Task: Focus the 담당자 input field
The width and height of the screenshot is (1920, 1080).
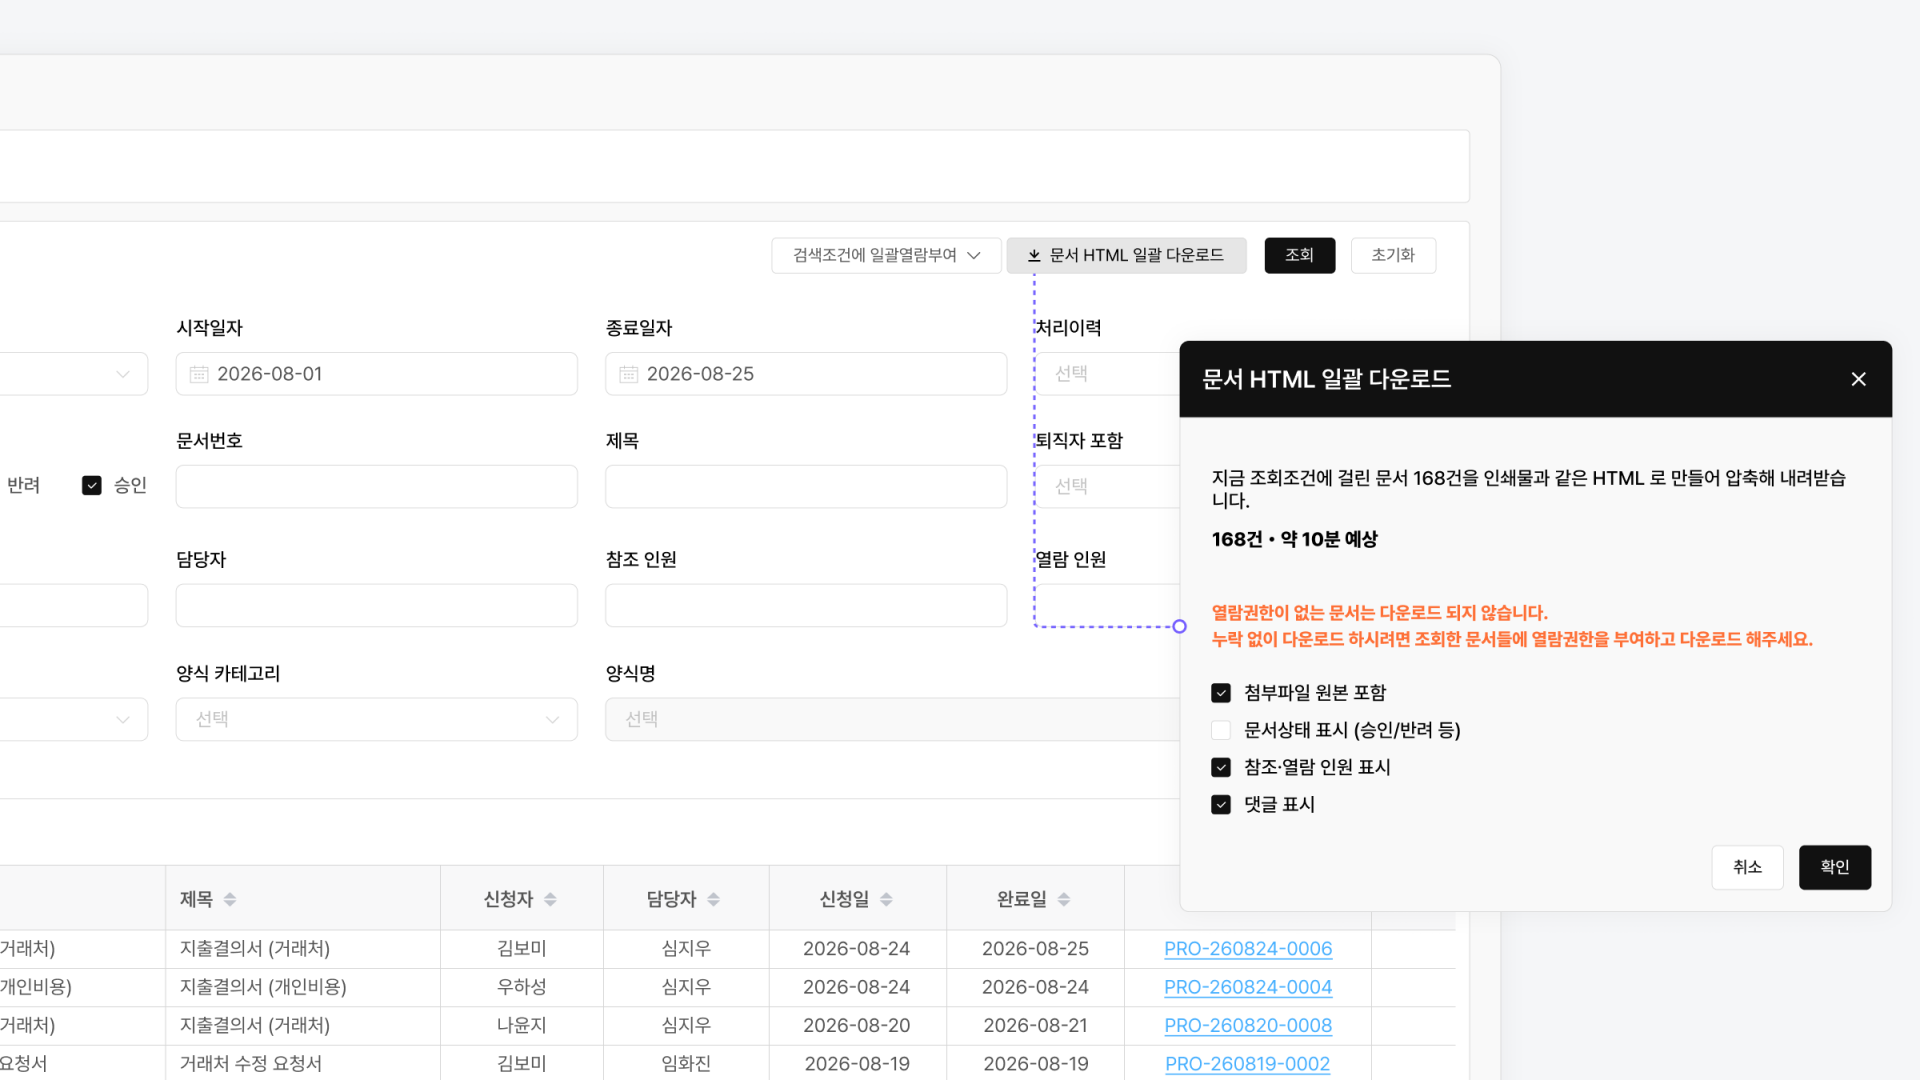Action: [376, 605]
